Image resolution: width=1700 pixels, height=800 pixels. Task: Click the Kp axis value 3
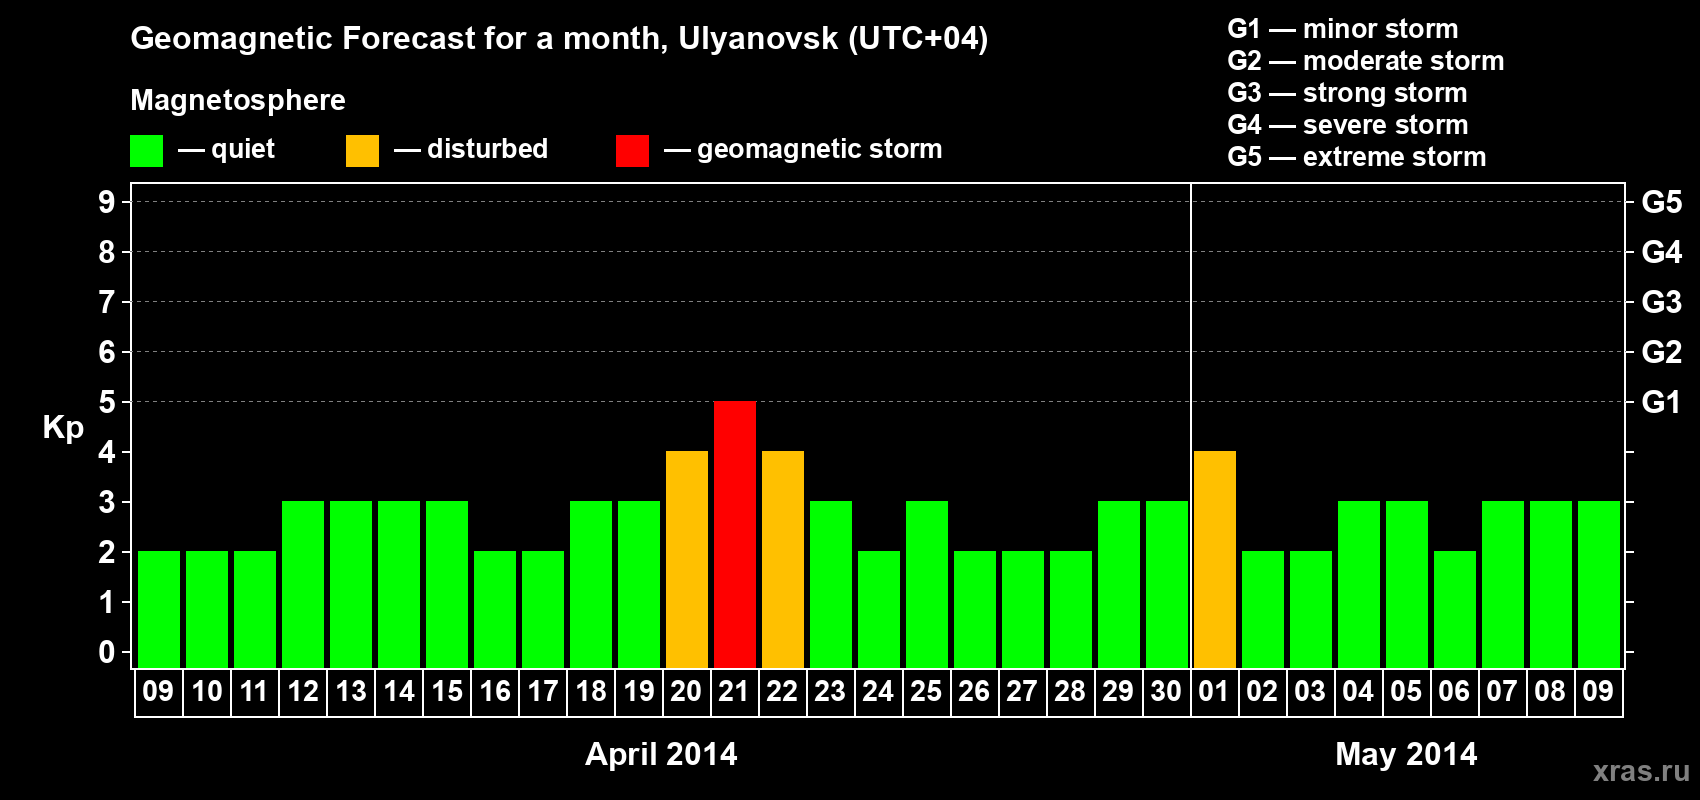point(107,502)
